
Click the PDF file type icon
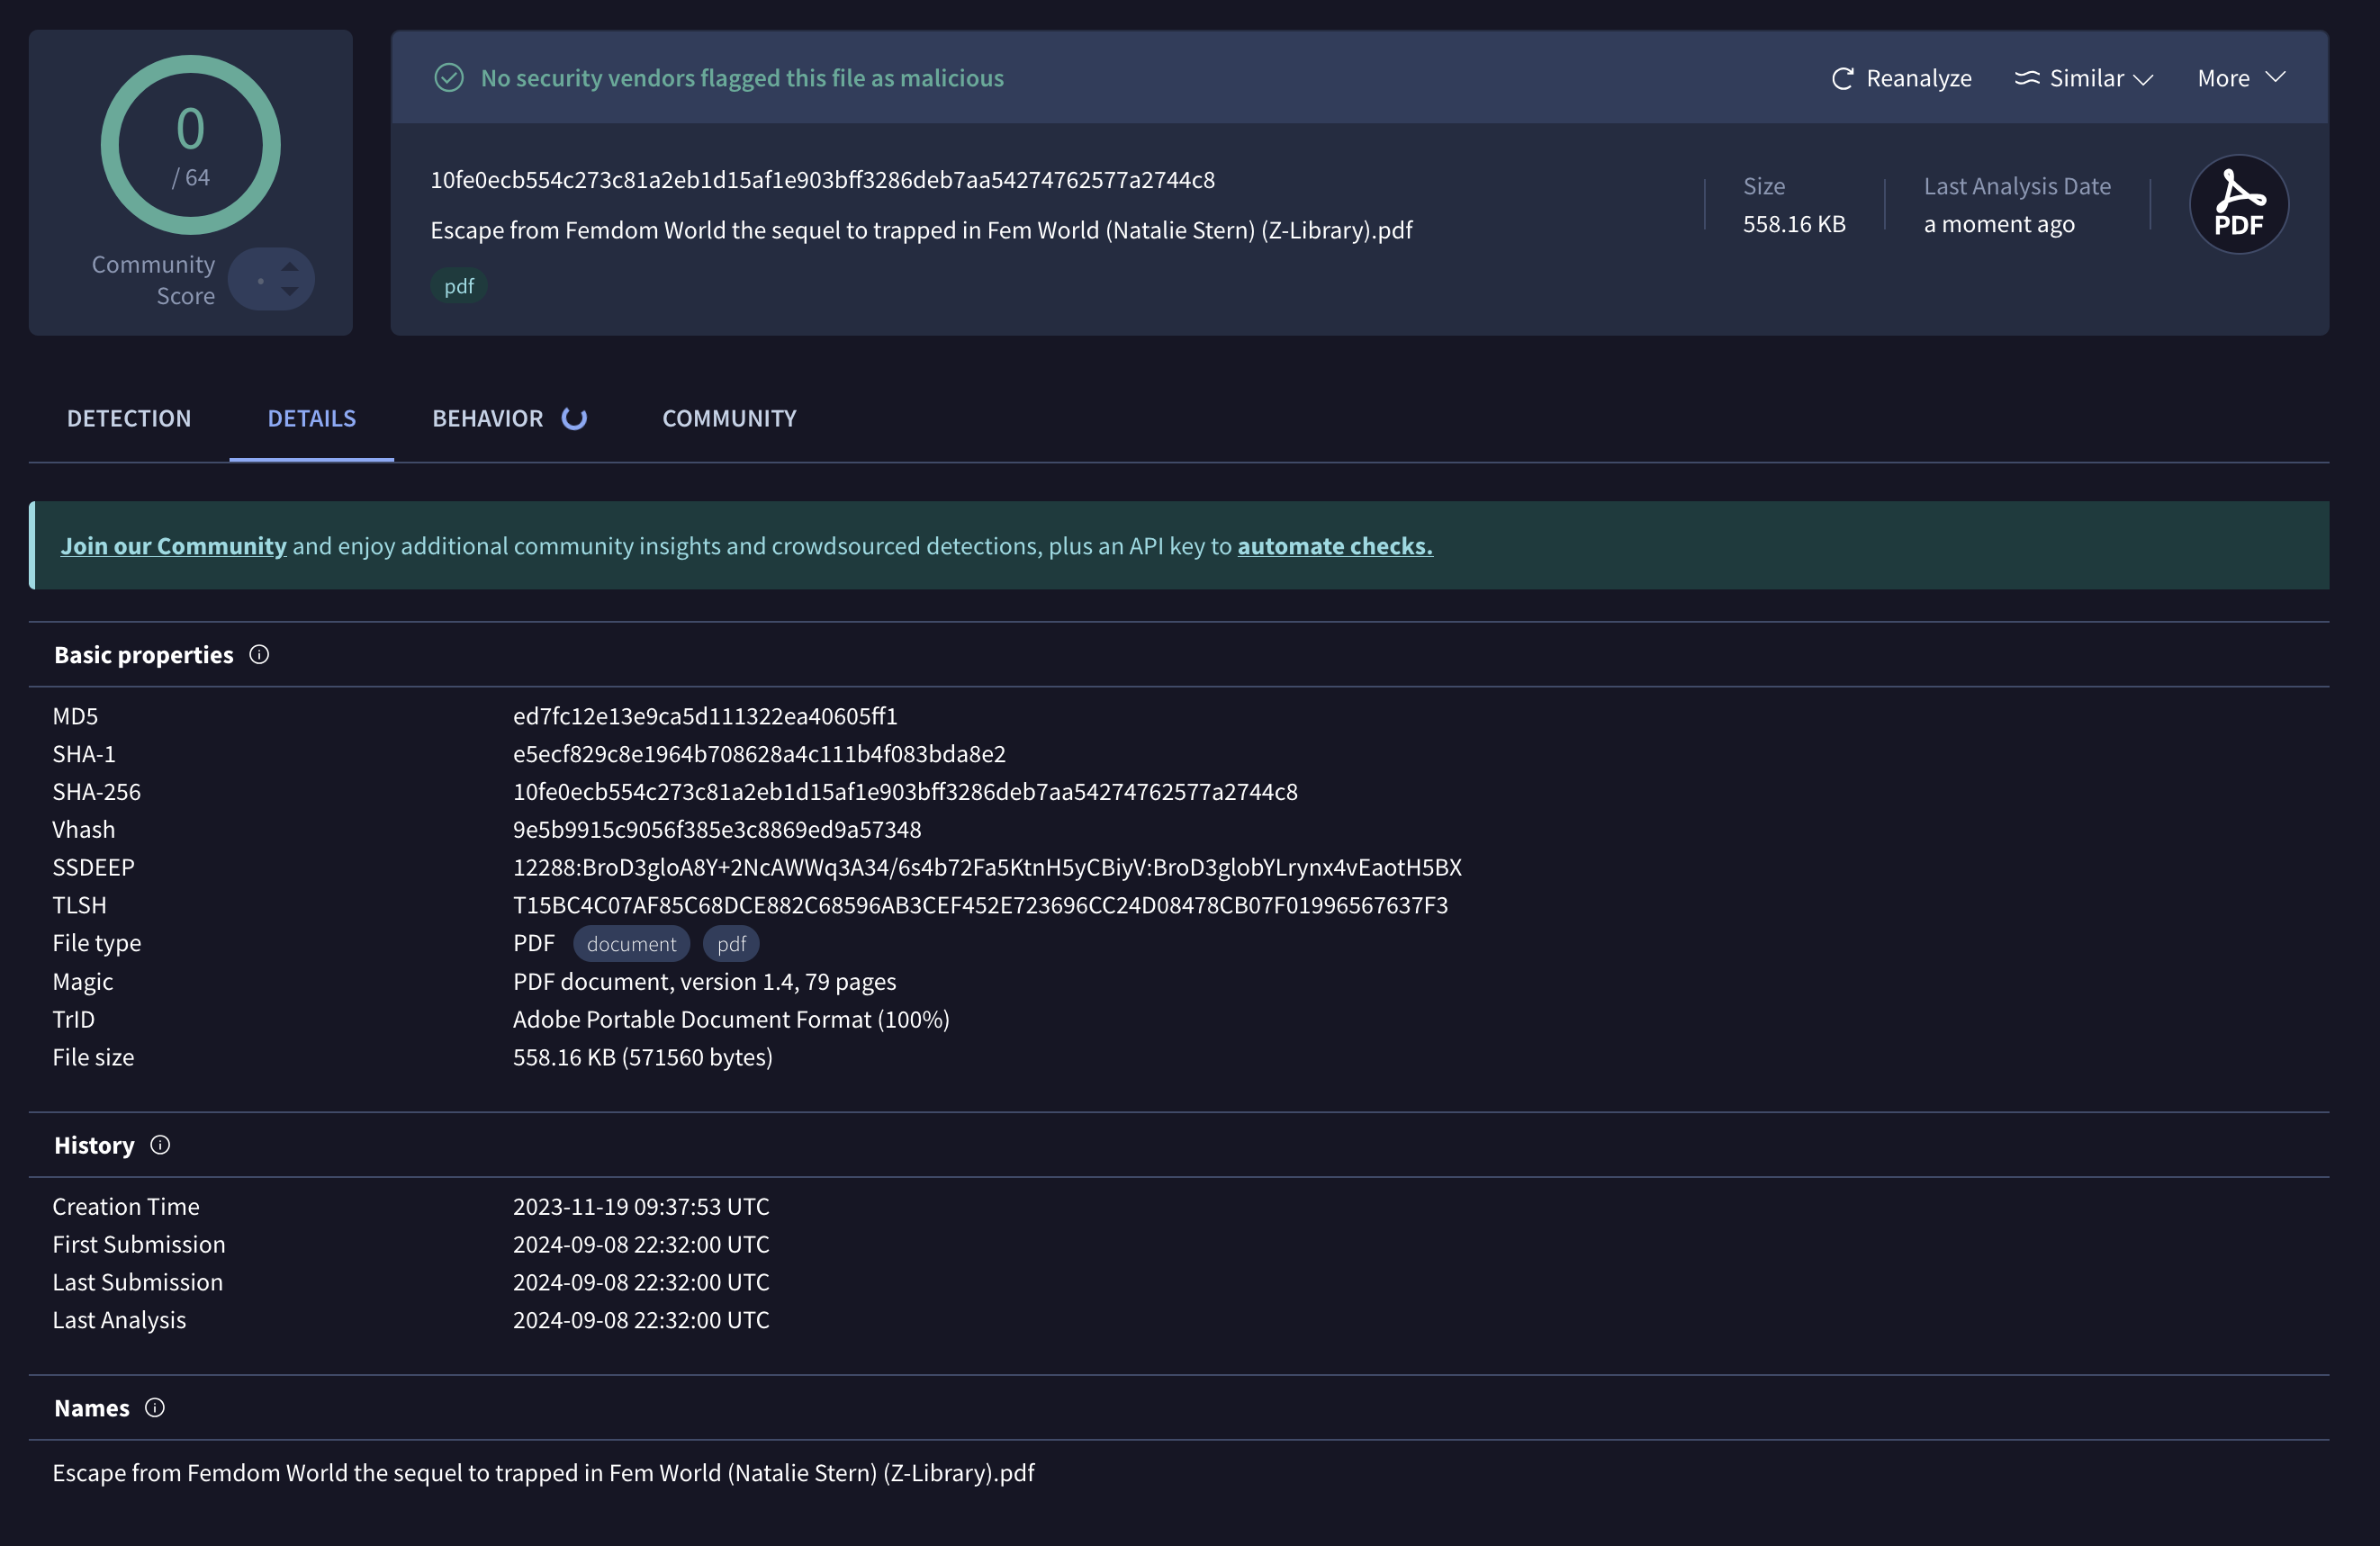point(2239,204)
